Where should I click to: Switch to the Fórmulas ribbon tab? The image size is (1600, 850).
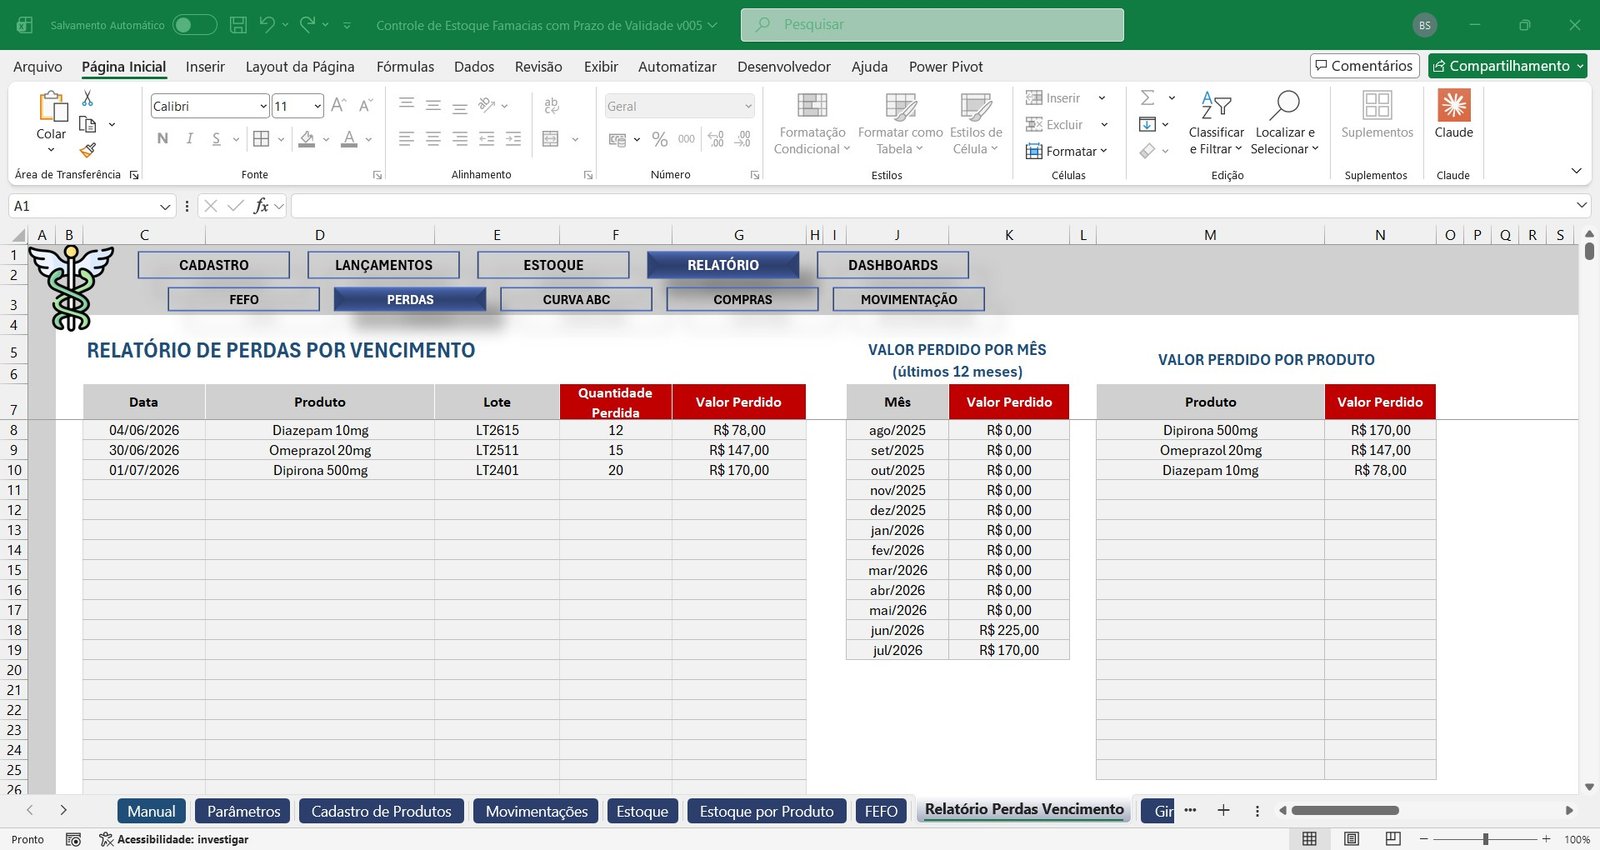click(405, 67)
